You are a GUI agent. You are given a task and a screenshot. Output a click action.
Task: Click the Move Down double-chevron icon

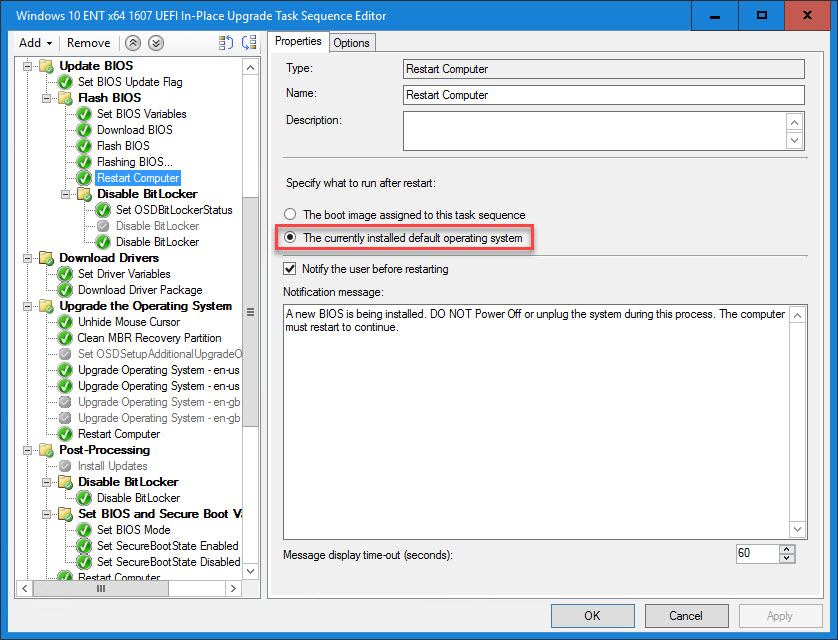(x=155, y=43)
